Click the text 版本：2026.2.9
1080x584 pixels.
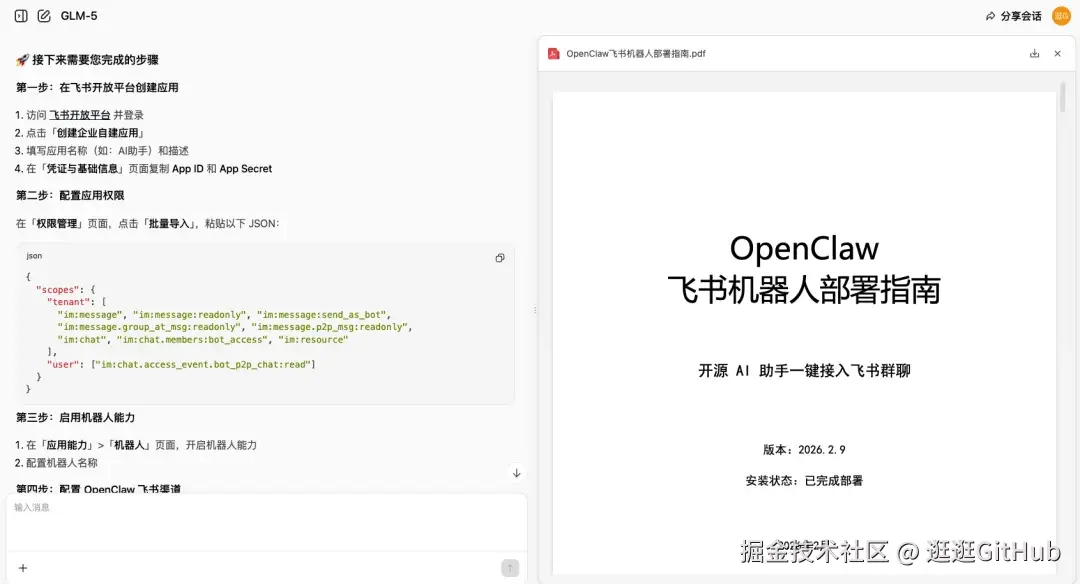pos(804,450)
